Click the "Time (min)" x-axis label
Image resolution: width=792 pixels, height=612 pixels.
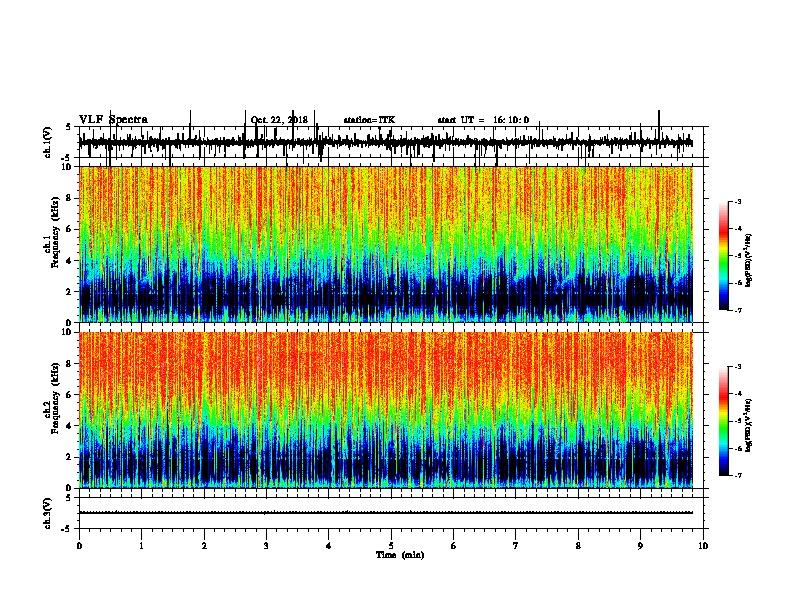click(400, 555)
